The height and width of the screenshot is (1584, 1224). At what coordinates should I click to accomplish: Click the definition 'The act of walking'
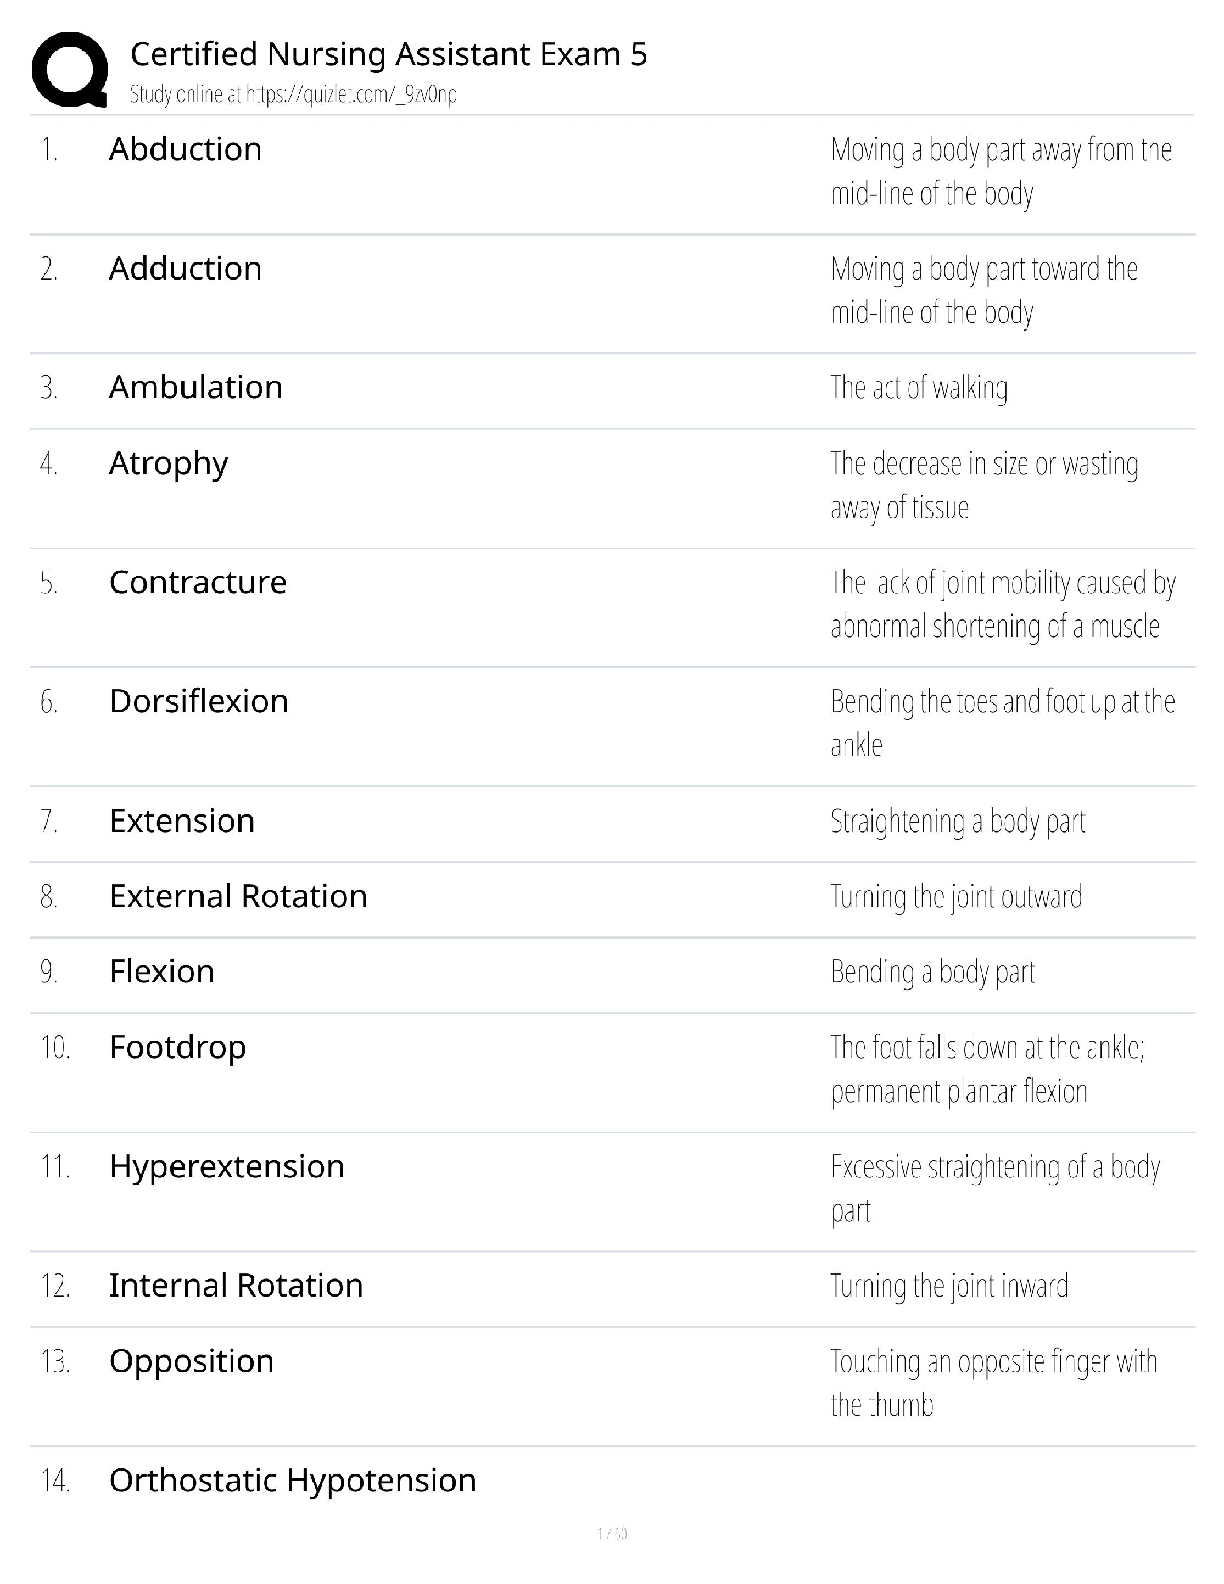(x=918, y=388)
